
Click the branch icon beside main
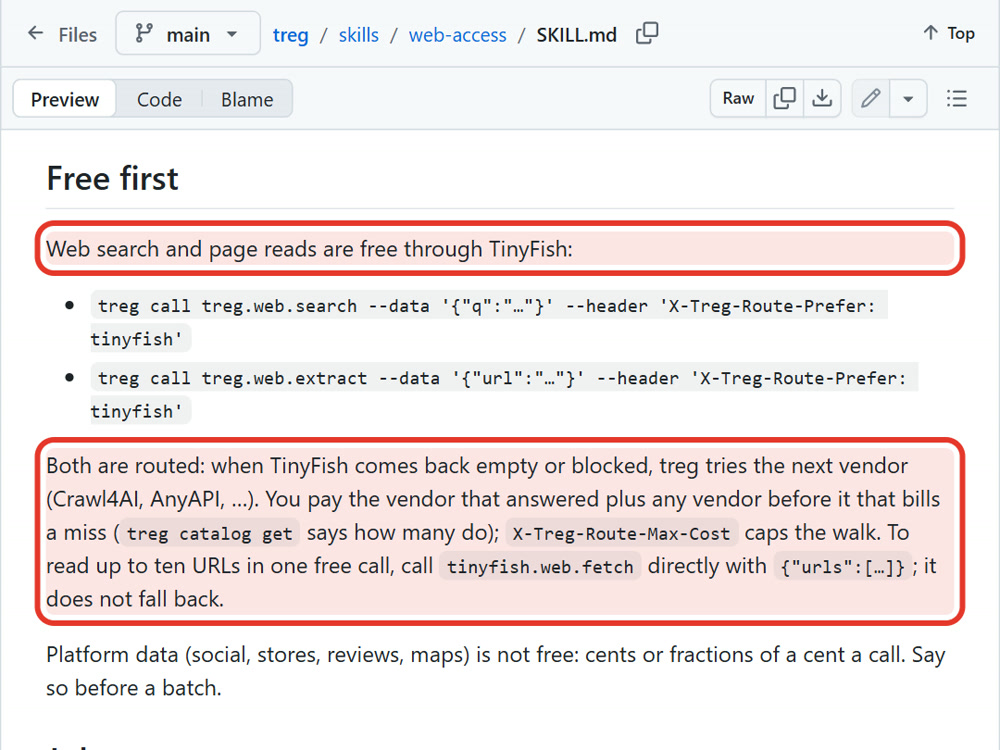click(143, 33)
